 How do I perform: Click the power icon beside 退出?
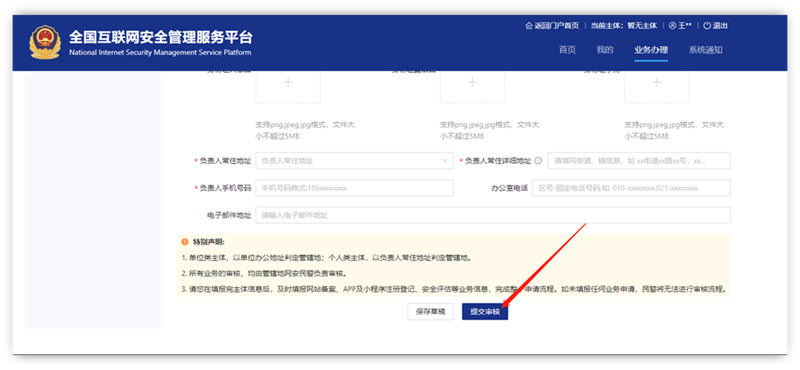[707, 26]
